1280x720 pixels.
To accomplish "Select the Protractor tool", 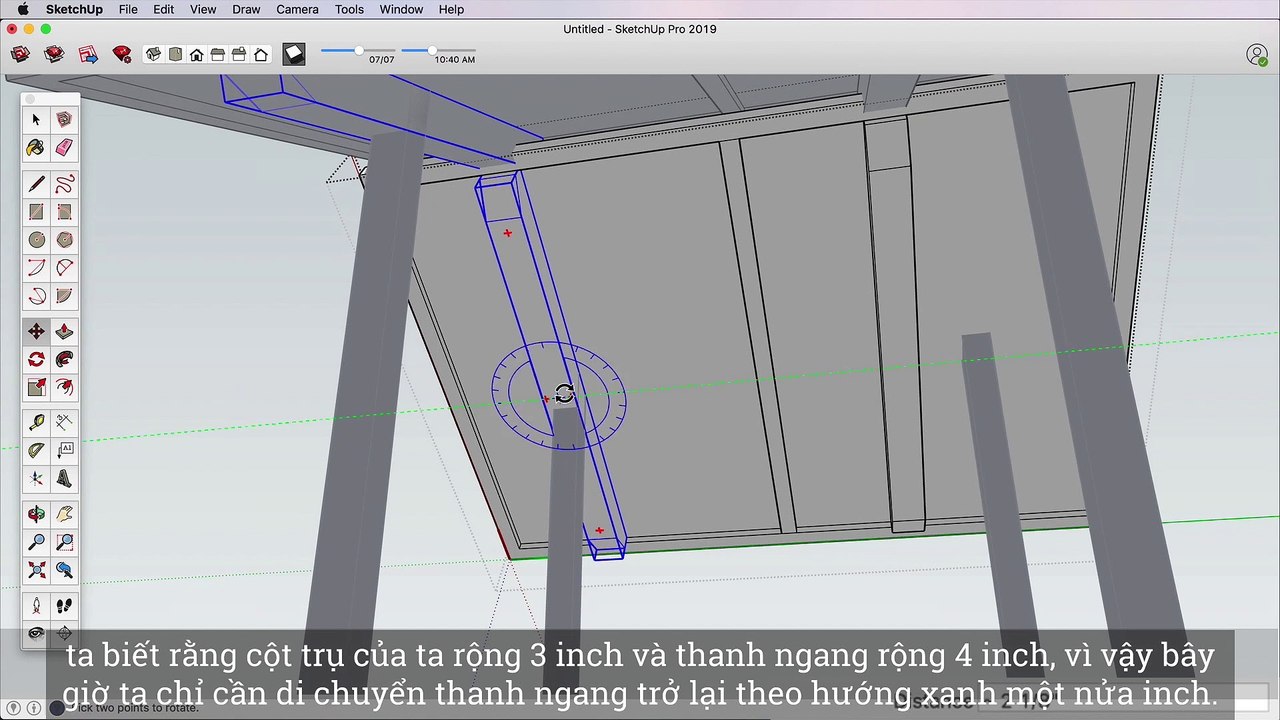I will click(36, 450).
